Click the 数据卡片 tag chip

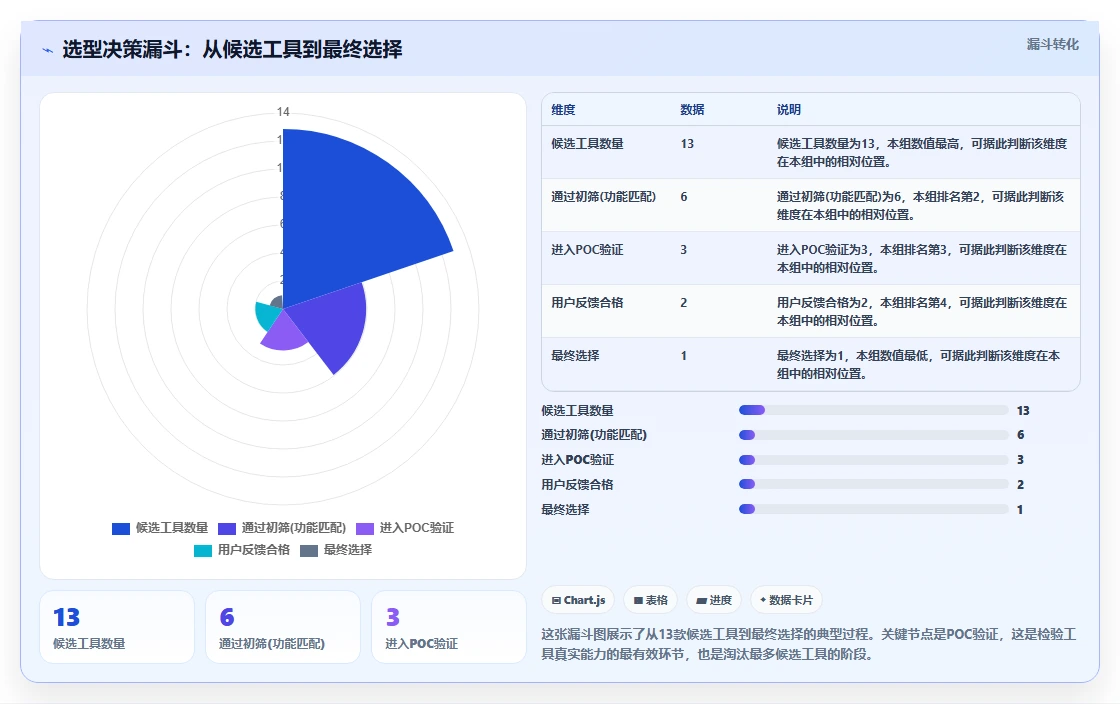click(x=786, y=600)
